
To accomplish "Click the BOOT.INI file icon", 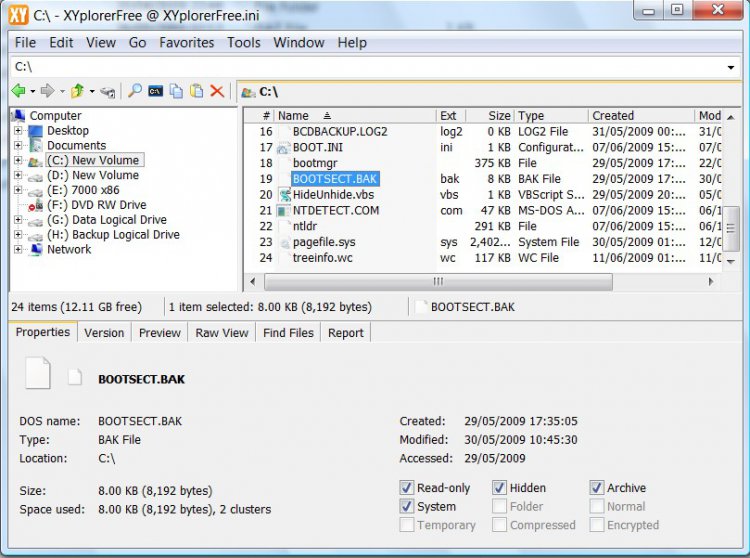I will tap(284, 148).
